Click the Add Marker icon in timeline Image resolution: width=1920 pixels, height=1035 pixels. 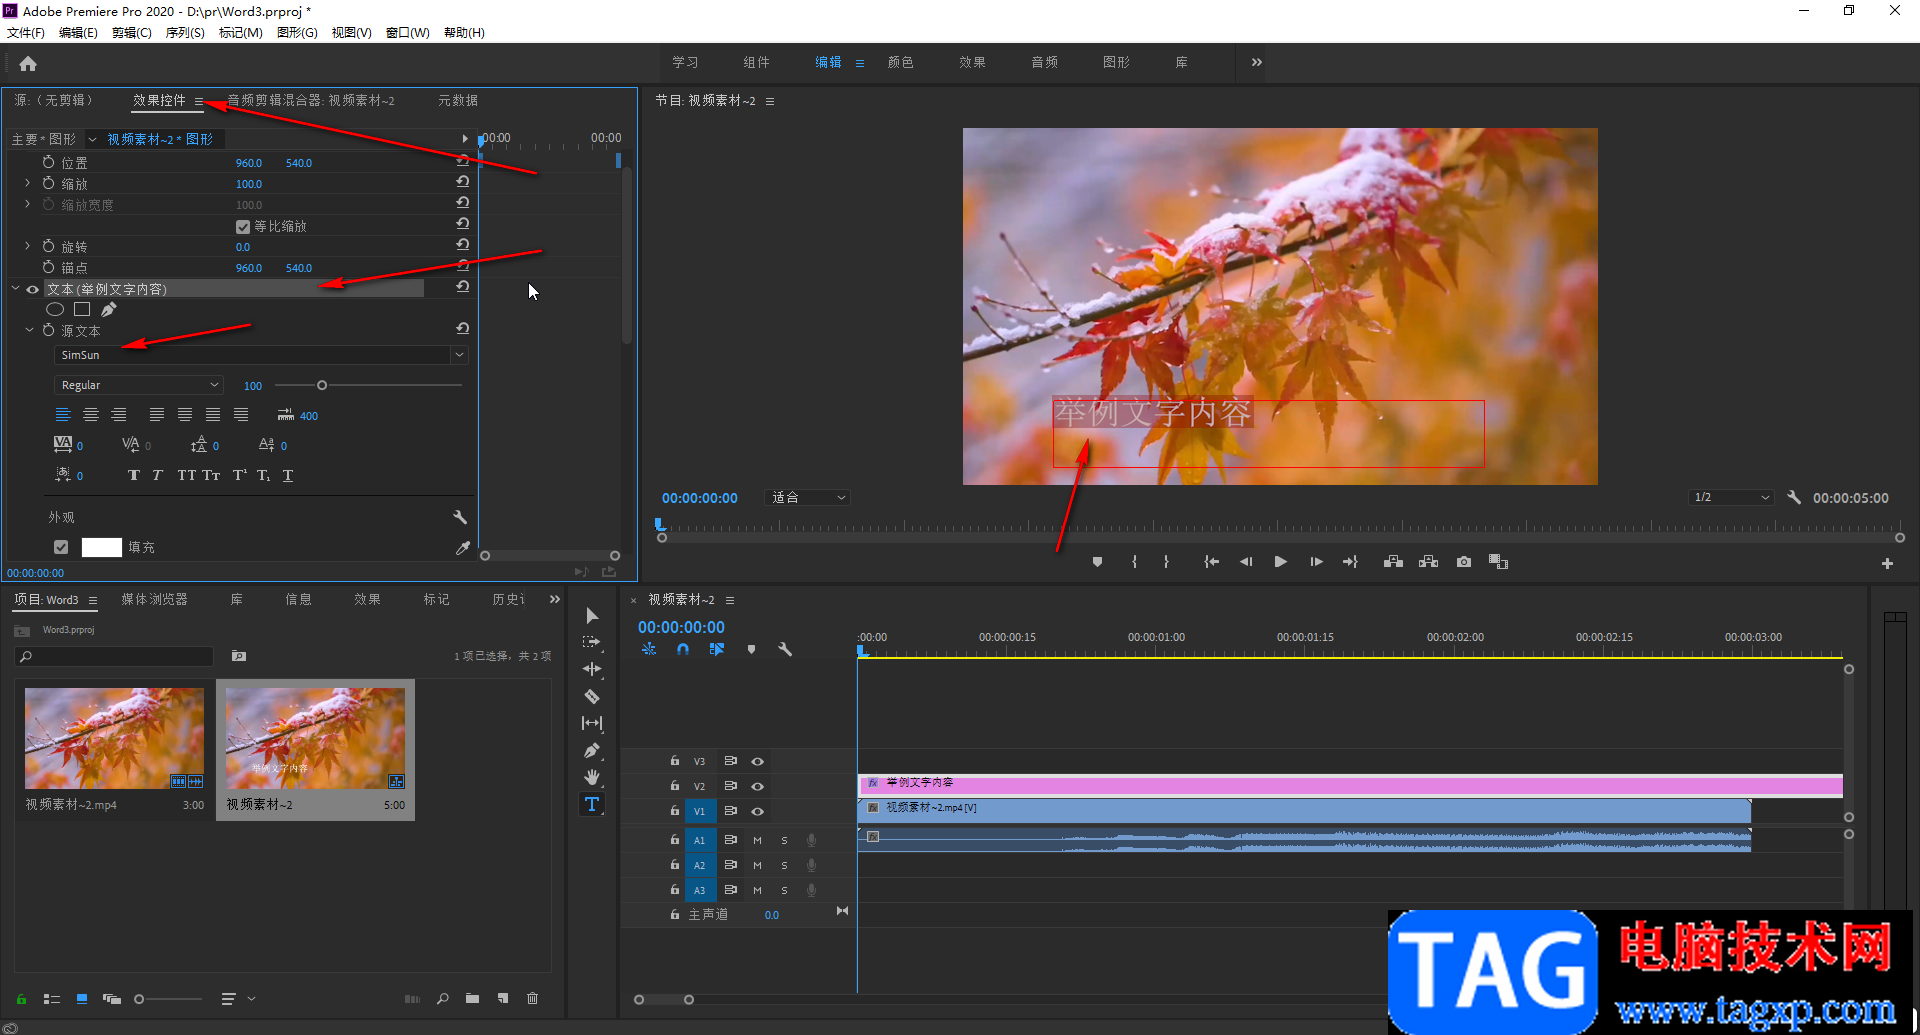tap(751, 649)
